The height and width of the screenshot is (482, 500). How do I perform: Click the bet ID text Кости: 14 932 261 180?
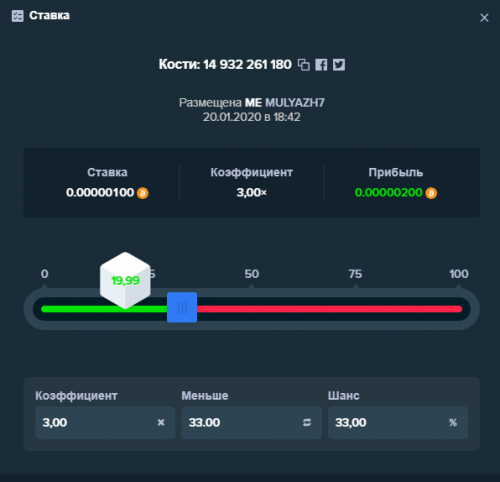point(225,65)
